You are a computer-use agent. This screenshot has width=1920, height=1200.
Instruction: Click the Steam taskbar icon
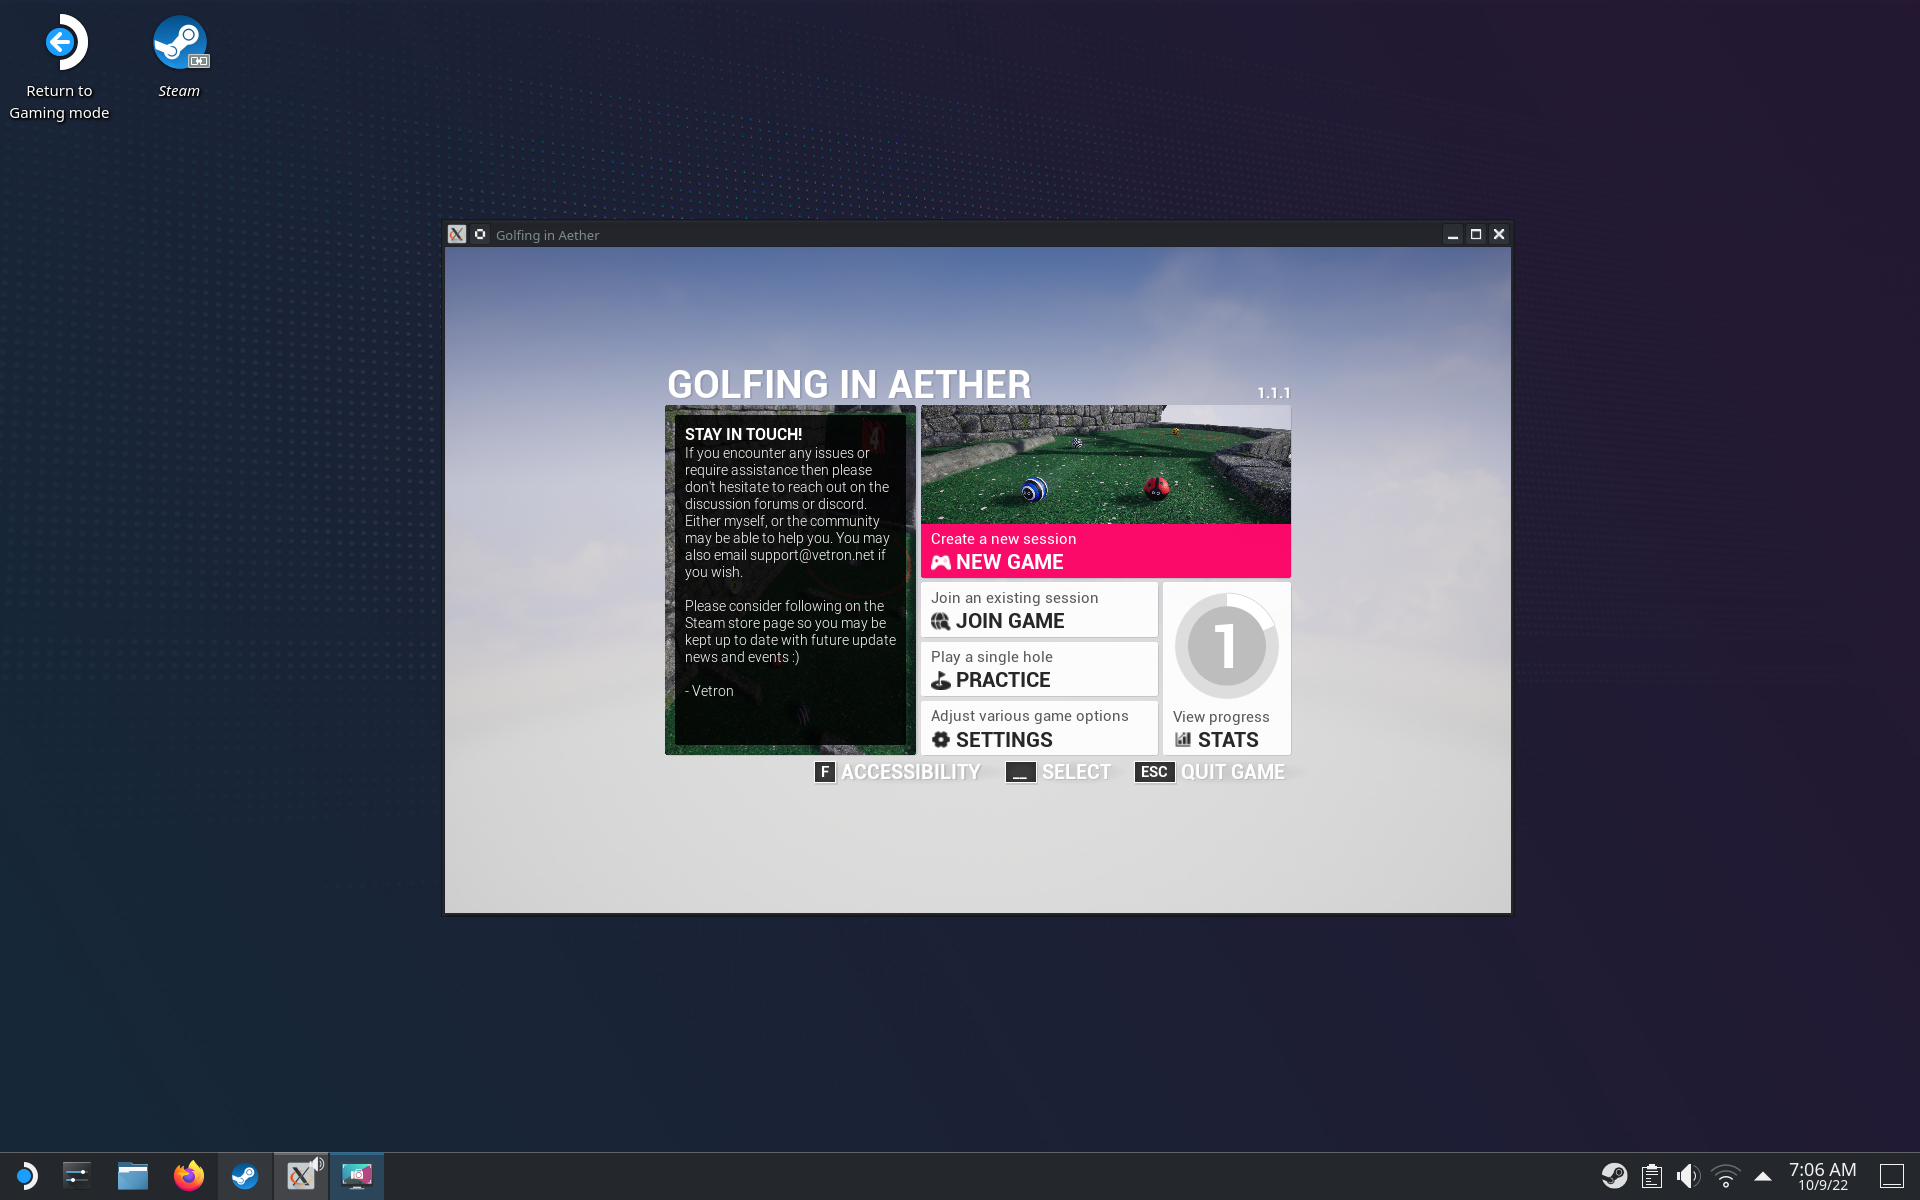(245, 1176)
